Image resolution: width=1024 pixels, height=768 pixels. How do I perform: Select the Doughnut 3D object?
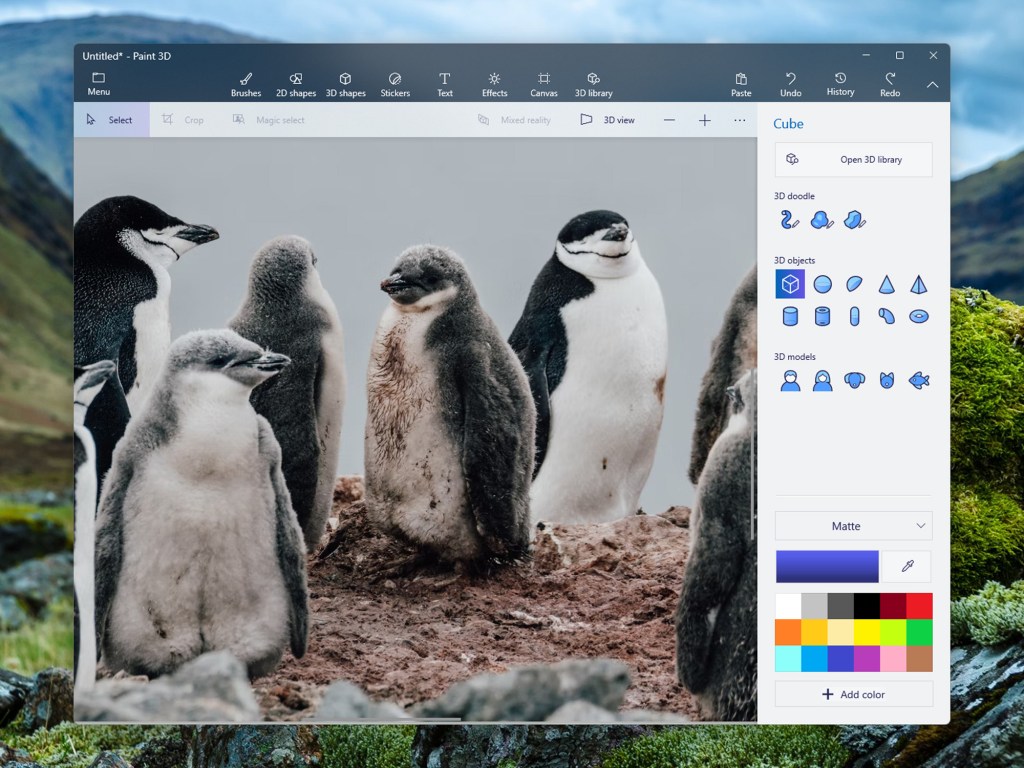coord(918,317)
